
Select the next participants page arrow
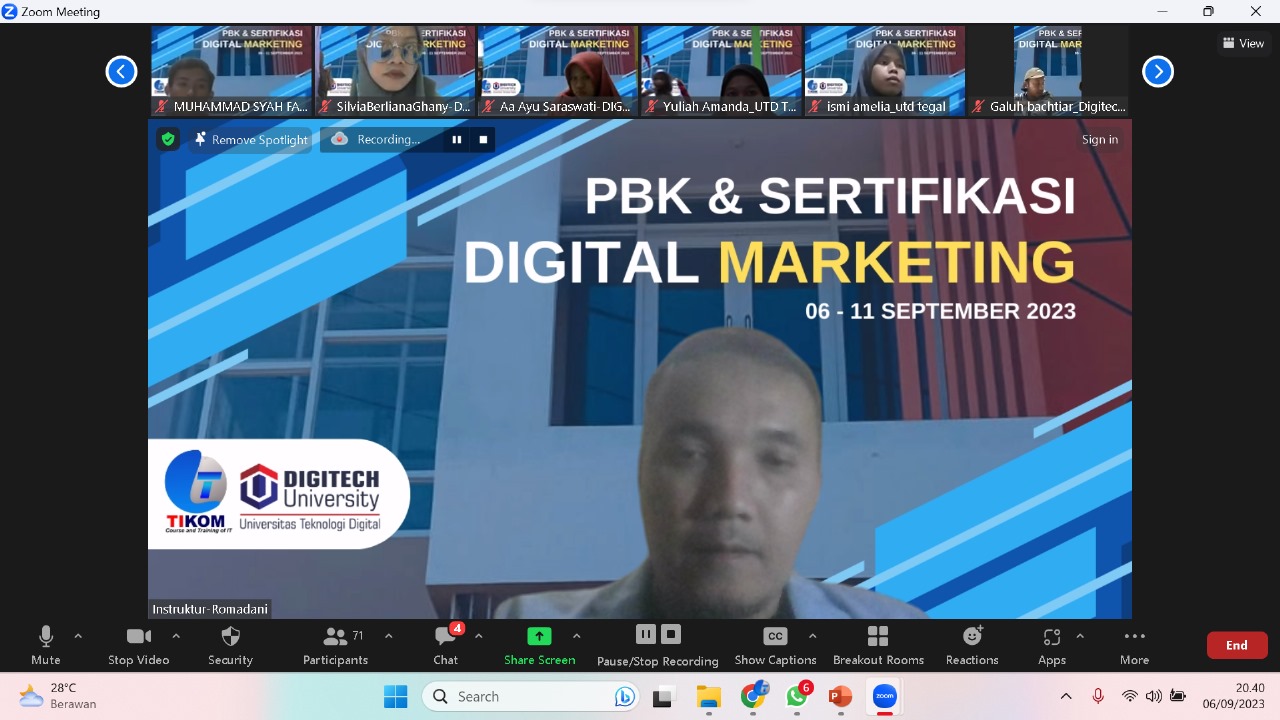point(1157,71)
